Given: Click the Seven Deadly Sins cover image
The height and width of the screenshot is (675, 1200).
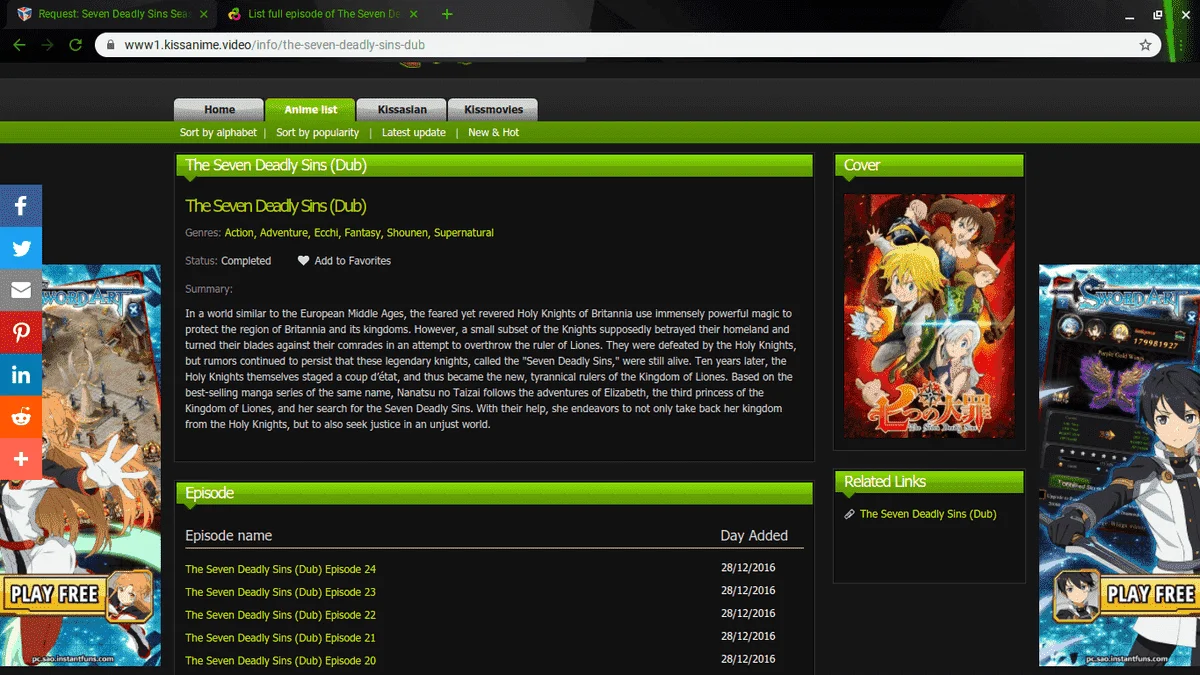Looking at the screenshot, I should click(929, 316).
